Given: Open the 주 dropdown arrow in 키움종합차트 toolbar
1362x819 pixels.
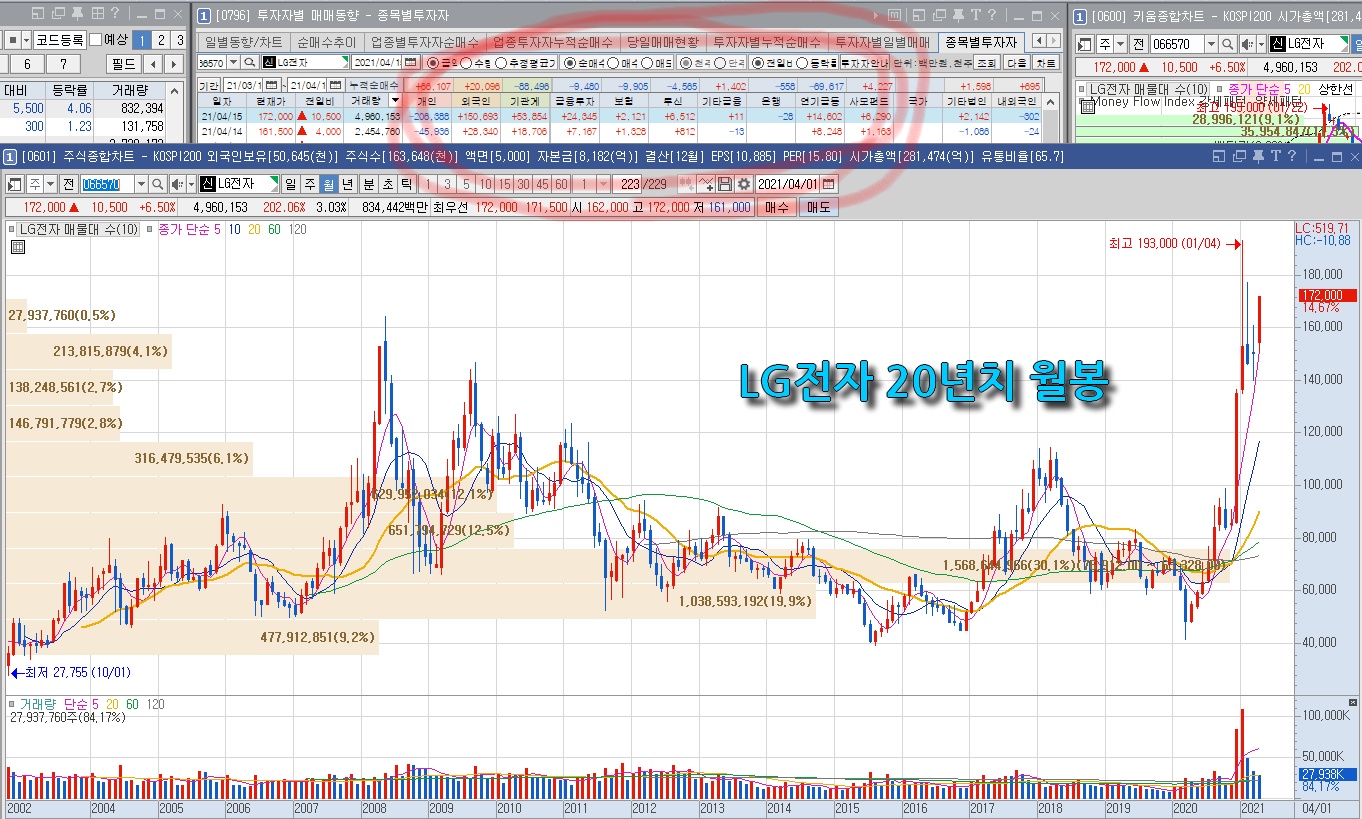Looking at the screenshot, I should (1120, 44).
